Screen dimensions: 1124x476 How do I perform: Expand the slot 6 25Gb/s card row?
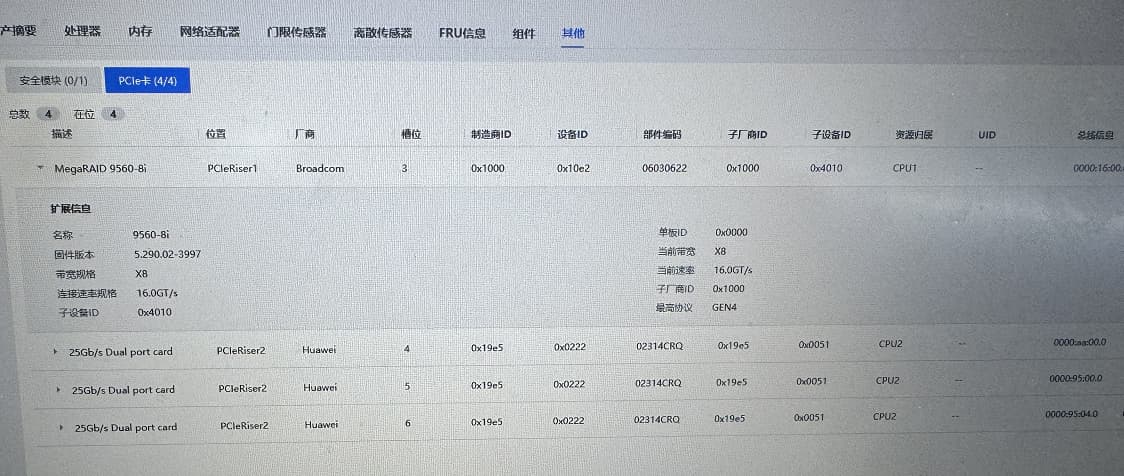click(x=63, y=427)
